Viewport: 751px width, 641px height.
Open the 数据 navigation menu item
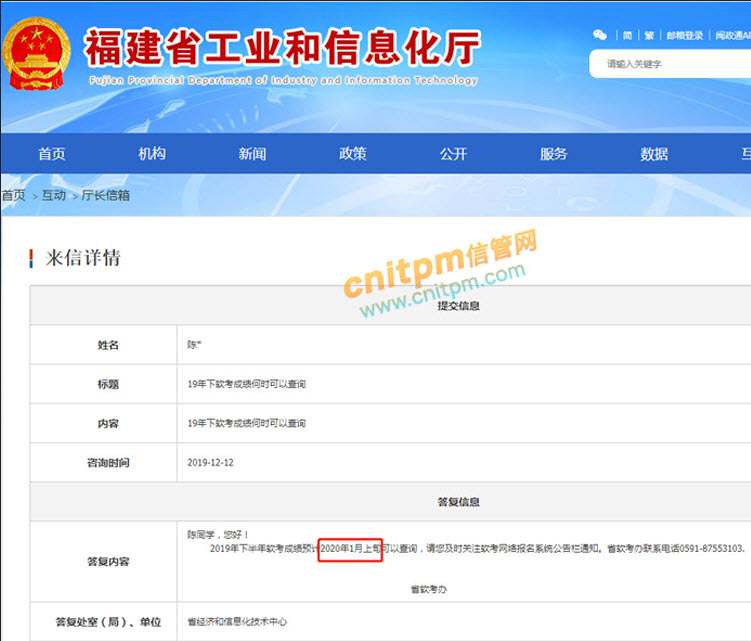[x=654, y=154]
